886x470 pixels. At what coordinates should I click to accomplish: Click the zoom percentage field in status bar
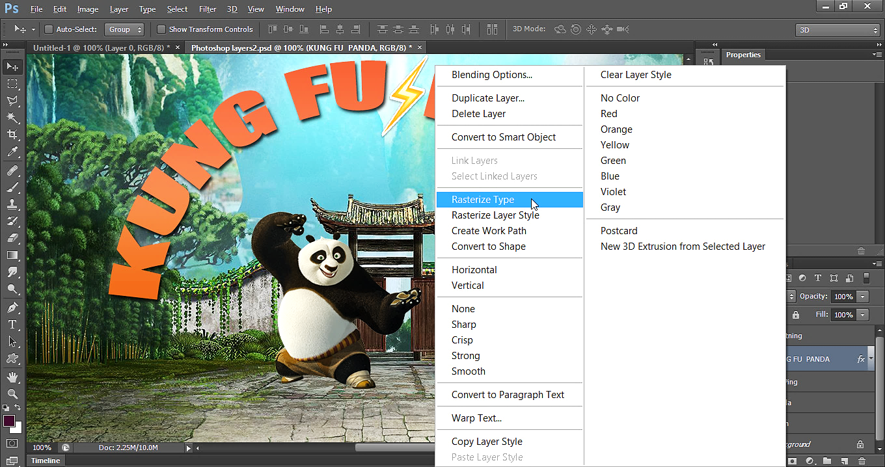[41, 448]
